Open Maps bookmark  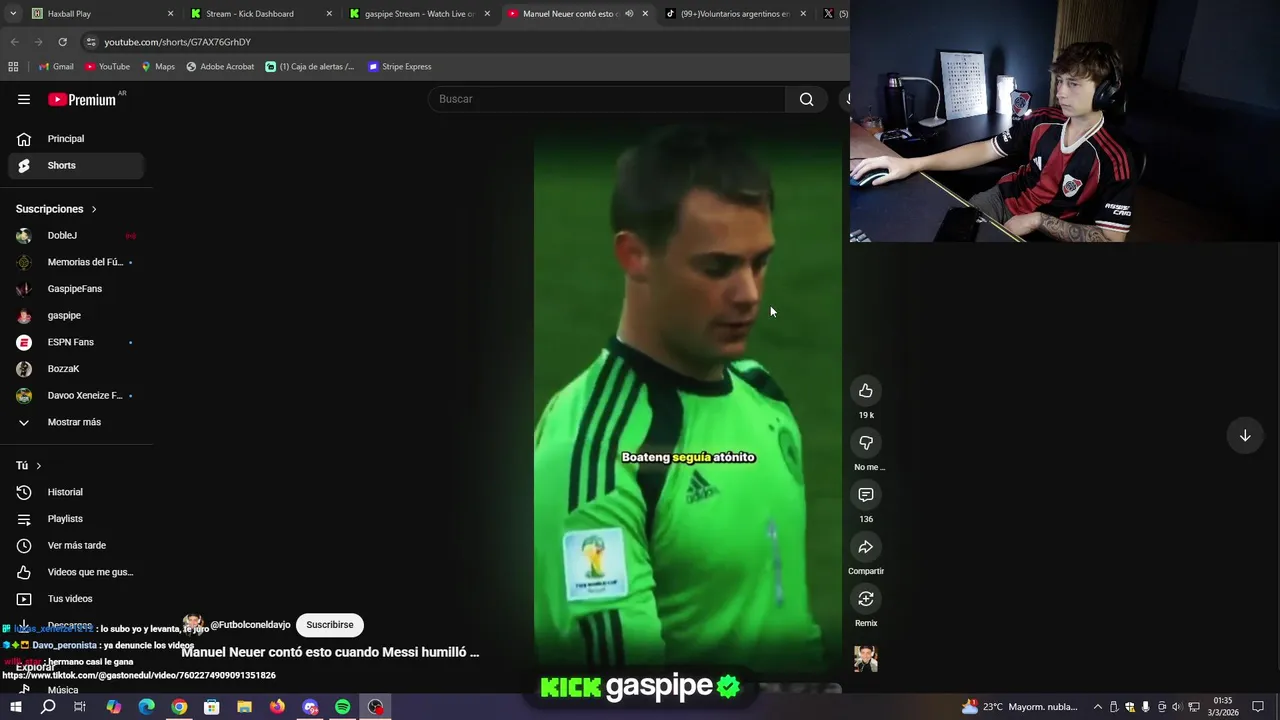point(158,67)
